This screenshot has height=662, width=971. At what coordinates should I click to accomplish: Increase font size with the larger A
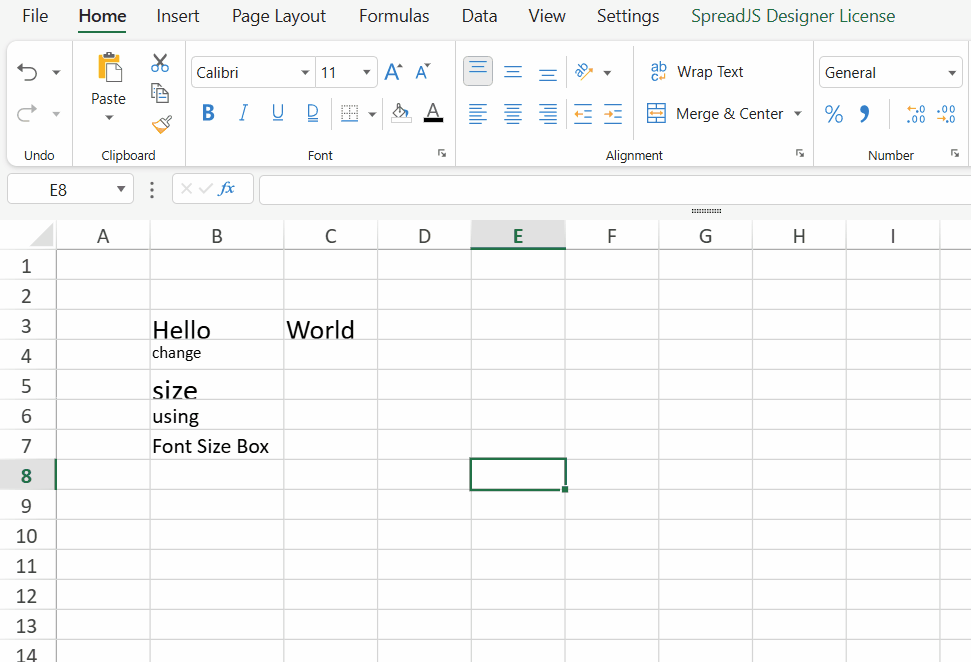[x=393, y=72]
